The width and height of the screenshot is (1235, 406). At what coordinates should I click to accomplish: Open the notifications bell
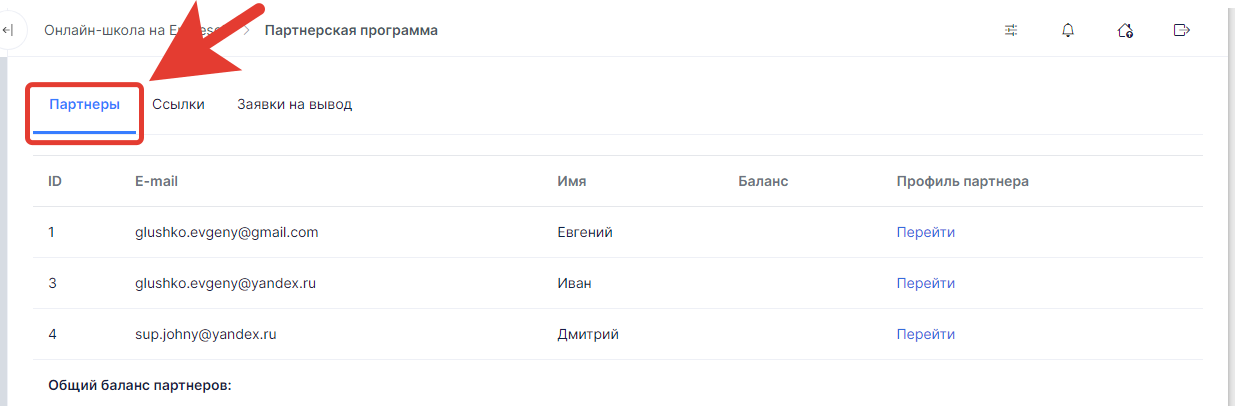point(1068,30)
